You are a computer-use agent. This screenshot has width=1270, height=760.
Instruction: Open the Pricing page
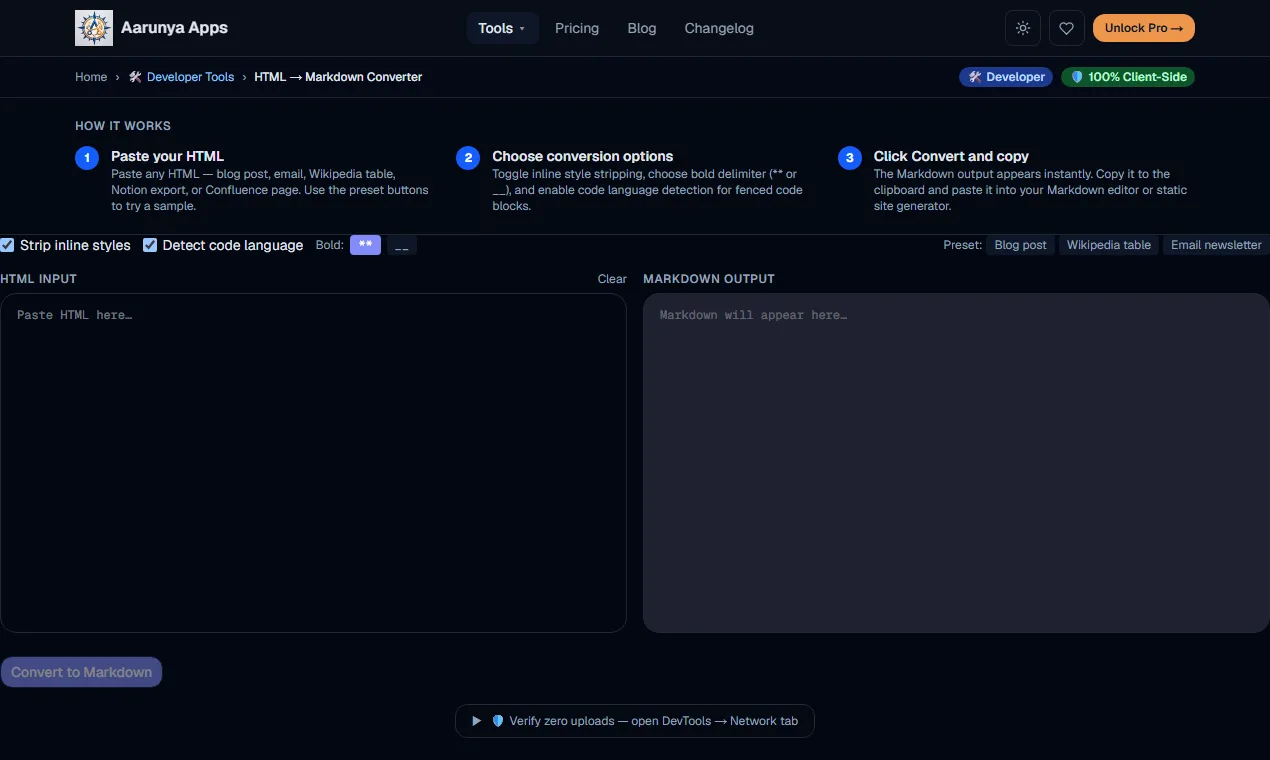coord(577,28)
